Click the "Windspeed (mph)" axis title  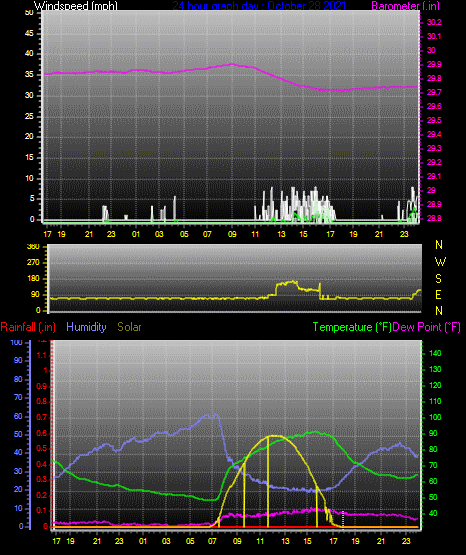point(75,6)
